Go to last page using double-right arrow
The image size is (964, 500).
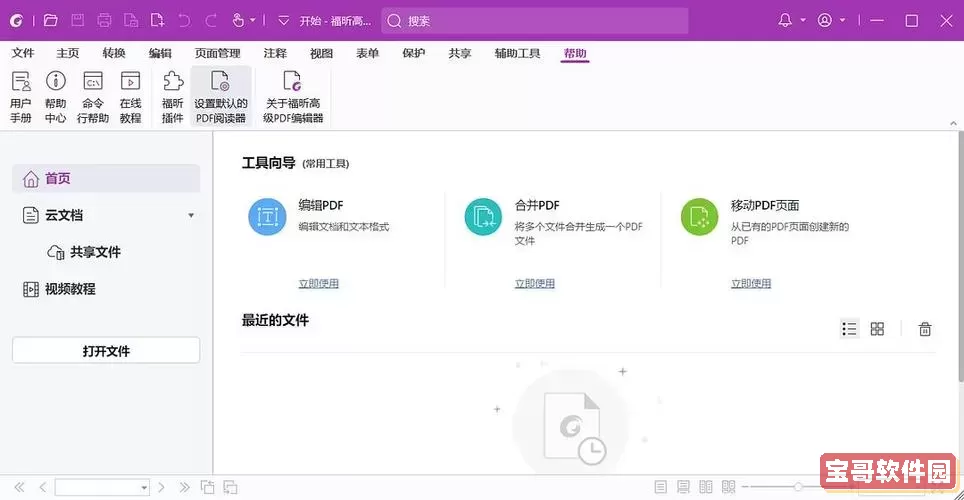[184, 488]
